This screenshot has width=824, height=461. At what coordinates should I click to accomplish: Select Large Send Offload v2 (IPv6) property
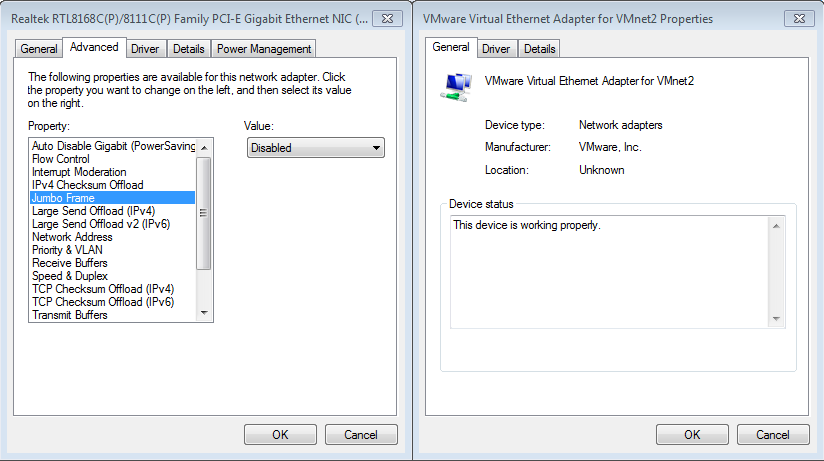click(113, 224)
